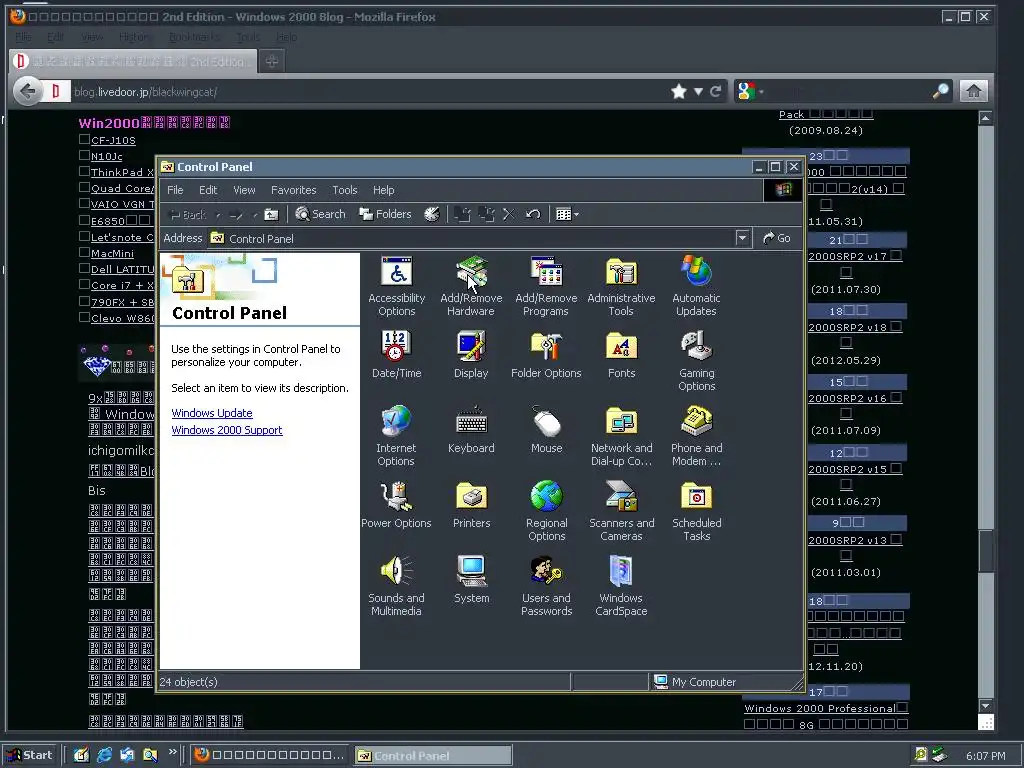Open Scanners and Cameras
Screen dimensions: 1024x768
621,511
